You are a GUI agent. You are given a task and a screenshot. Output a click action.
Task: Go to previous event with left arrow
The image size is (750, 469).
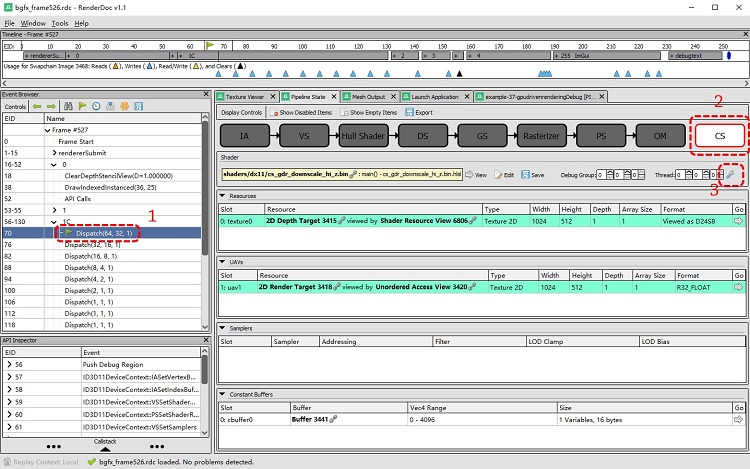click(x=37, y=106)
